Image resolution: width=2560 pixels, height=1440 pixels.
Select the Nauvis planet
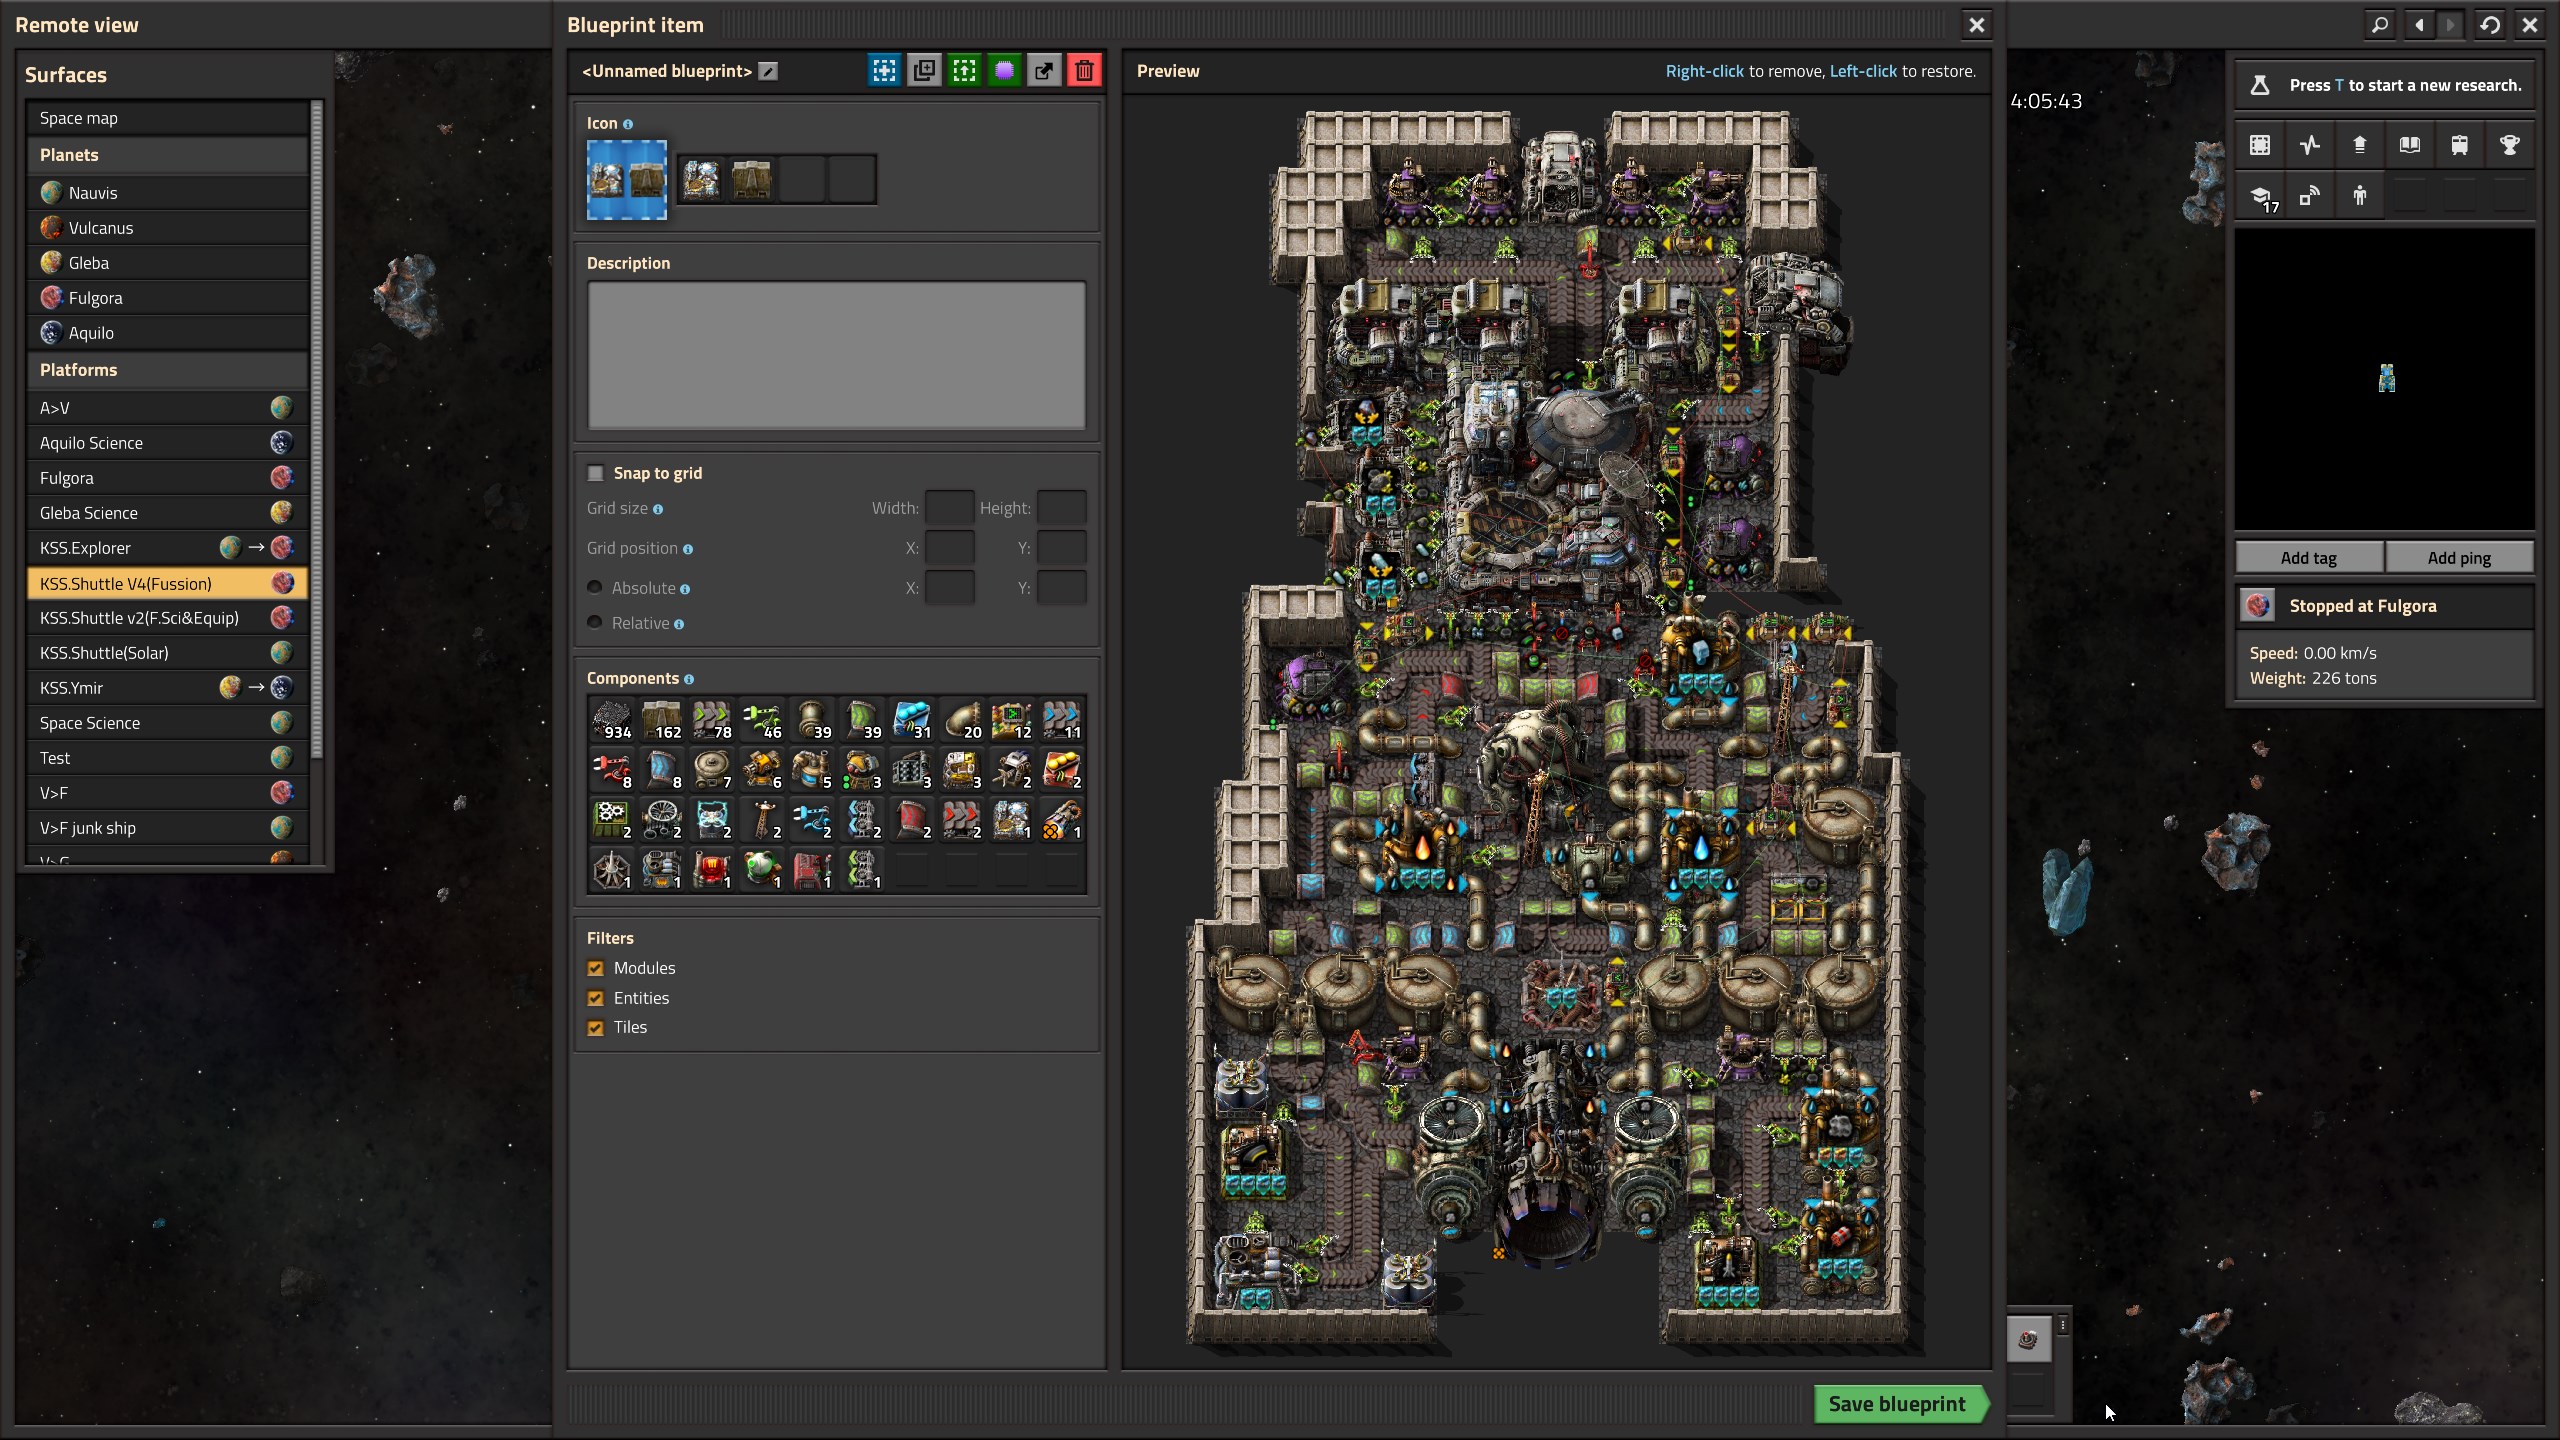coord(168,193)
